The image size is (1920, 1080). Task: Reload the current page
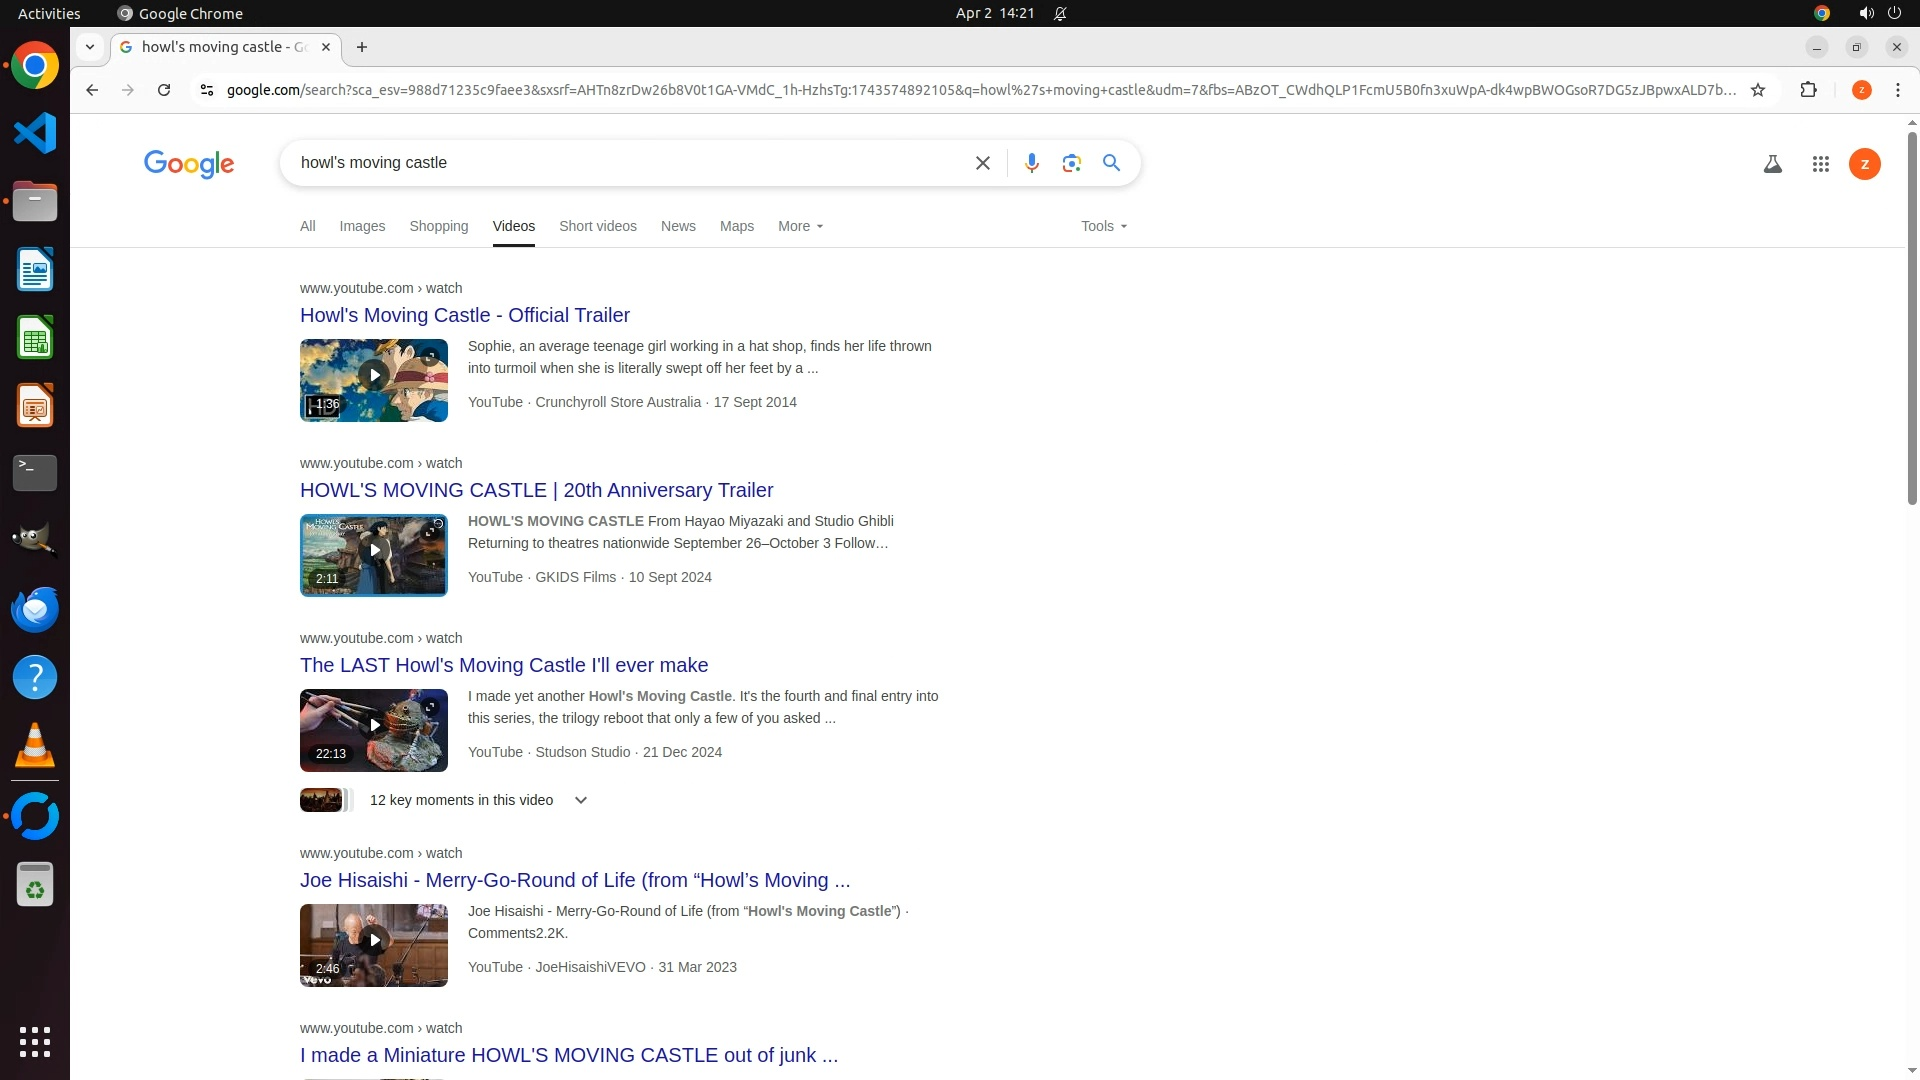(x=164, y=90)
